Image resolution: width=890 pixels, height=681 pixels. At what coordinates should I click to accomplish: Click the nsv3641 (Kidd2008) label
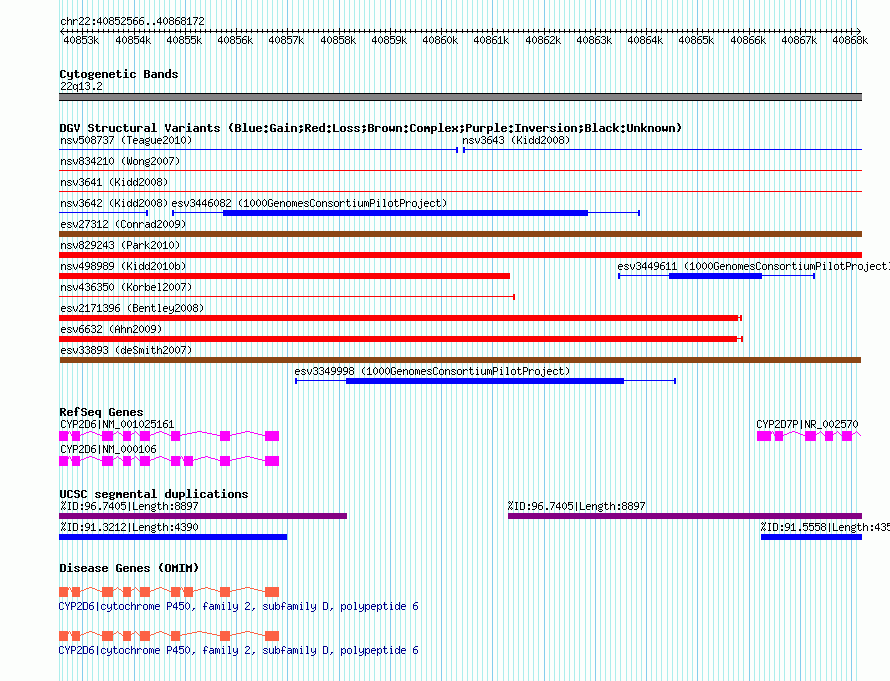(114, 182)
